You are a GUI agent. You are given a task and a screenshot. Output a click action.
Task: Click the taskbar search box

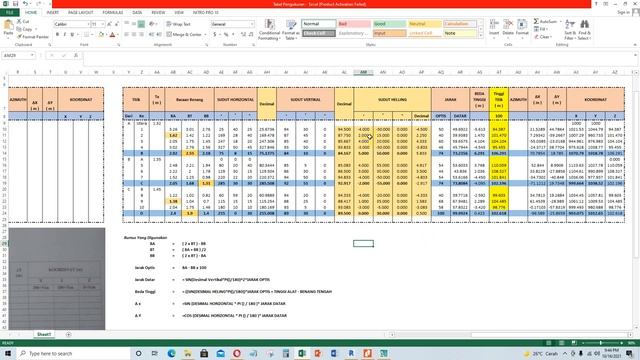coord(73,353)
